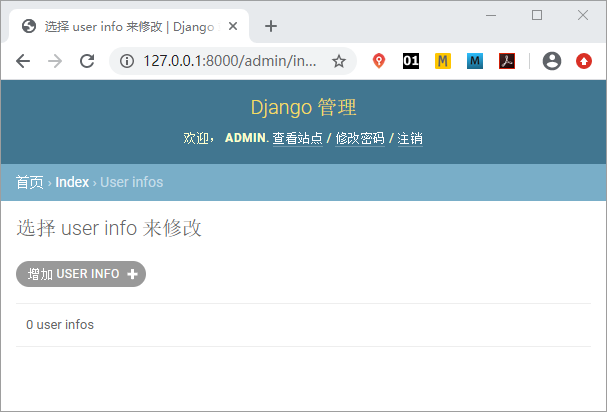Open a new tab with plus button
The height and width of the screenshot is (412, 607).
[271, 26]
